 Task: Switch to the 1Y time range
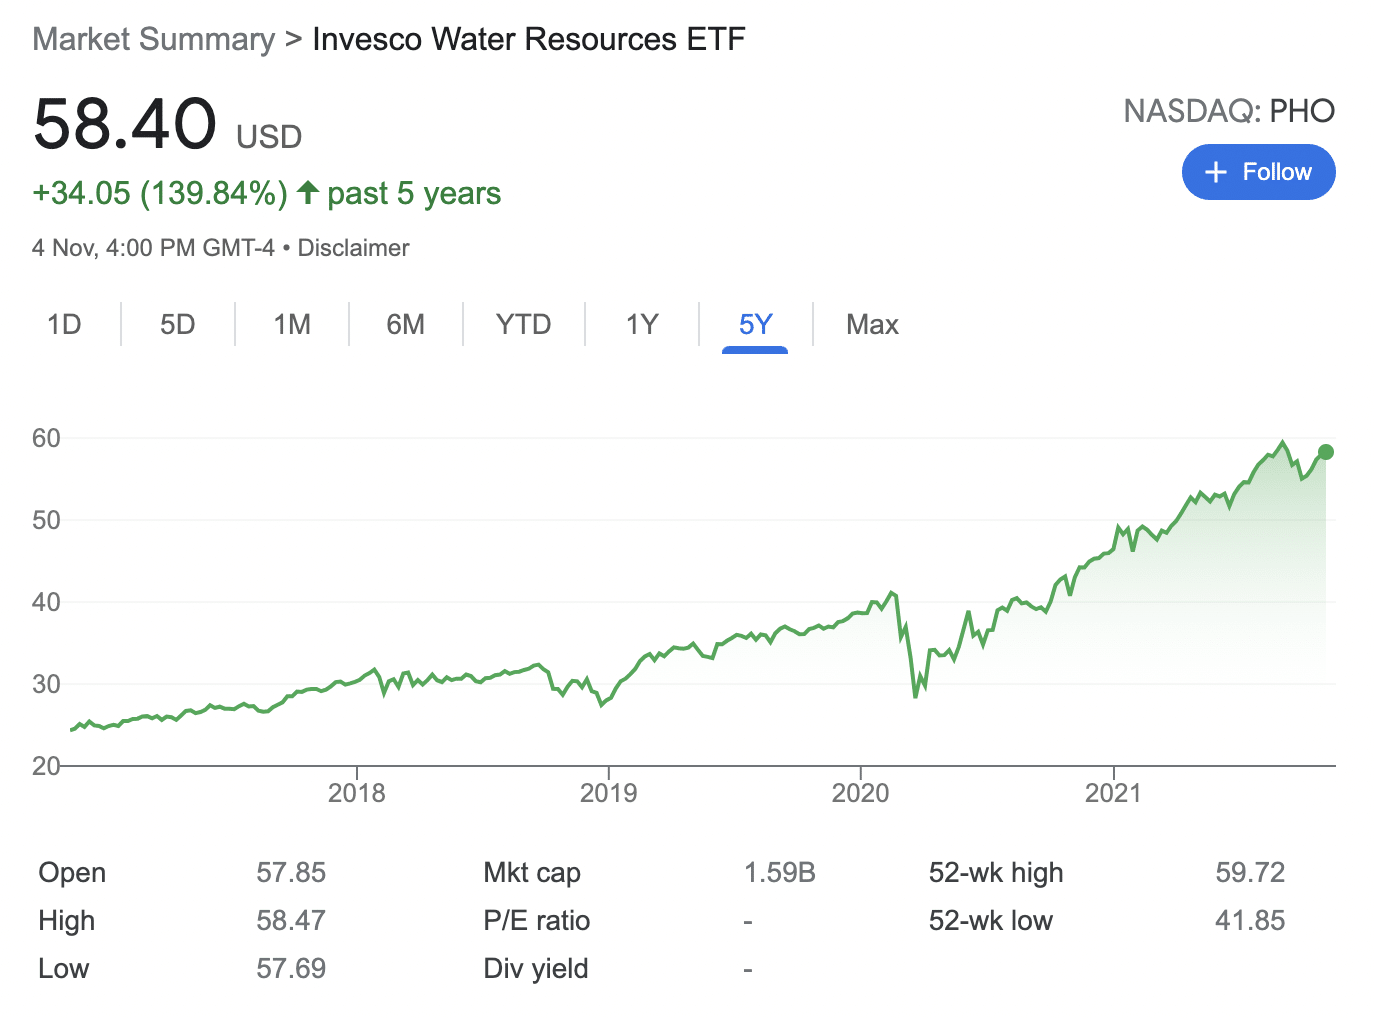click(x=641, y=324)
